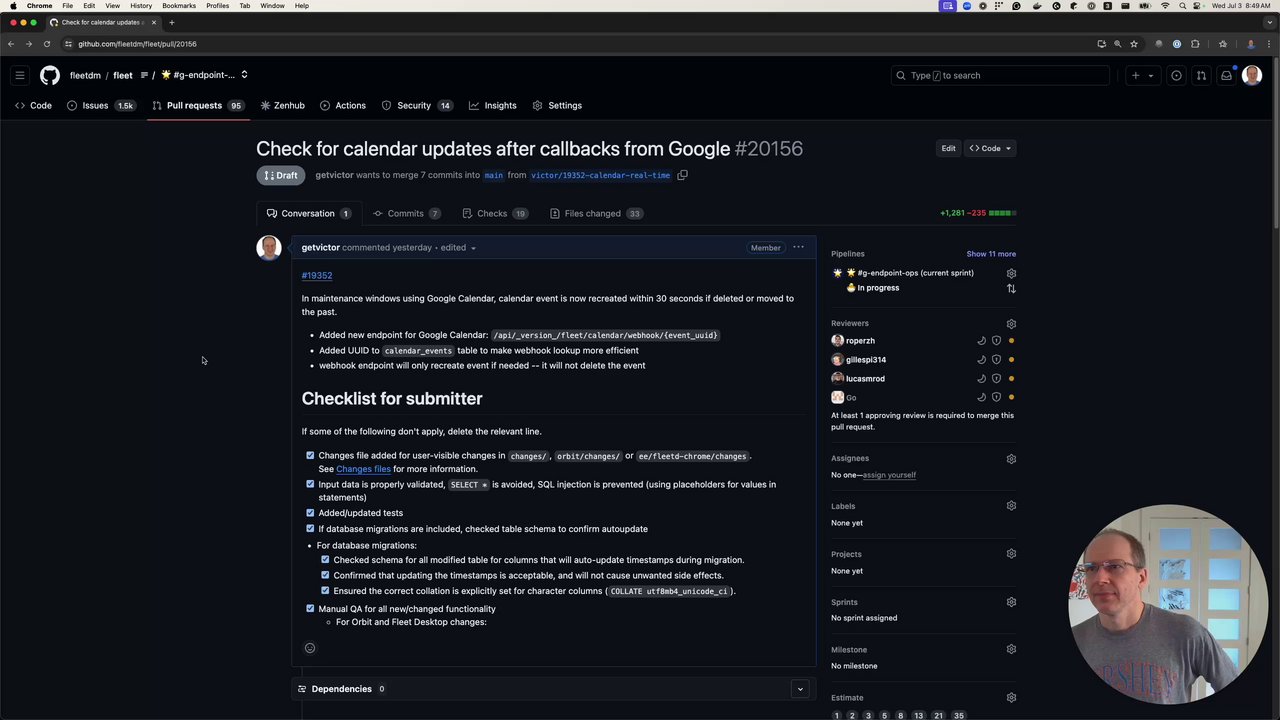Open the Actions tab
The width and height of the screenshot is (1280, 720).
[x=343, y=105]
